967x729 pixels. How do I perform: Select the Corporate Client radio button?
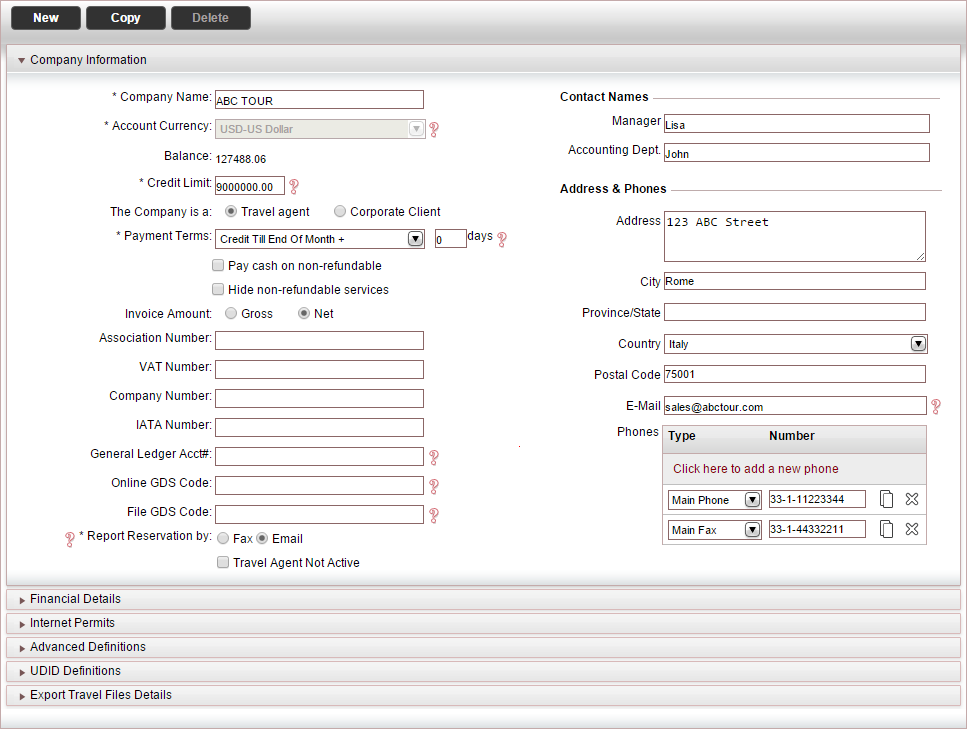pyautogui.click(x=340, y=211)
